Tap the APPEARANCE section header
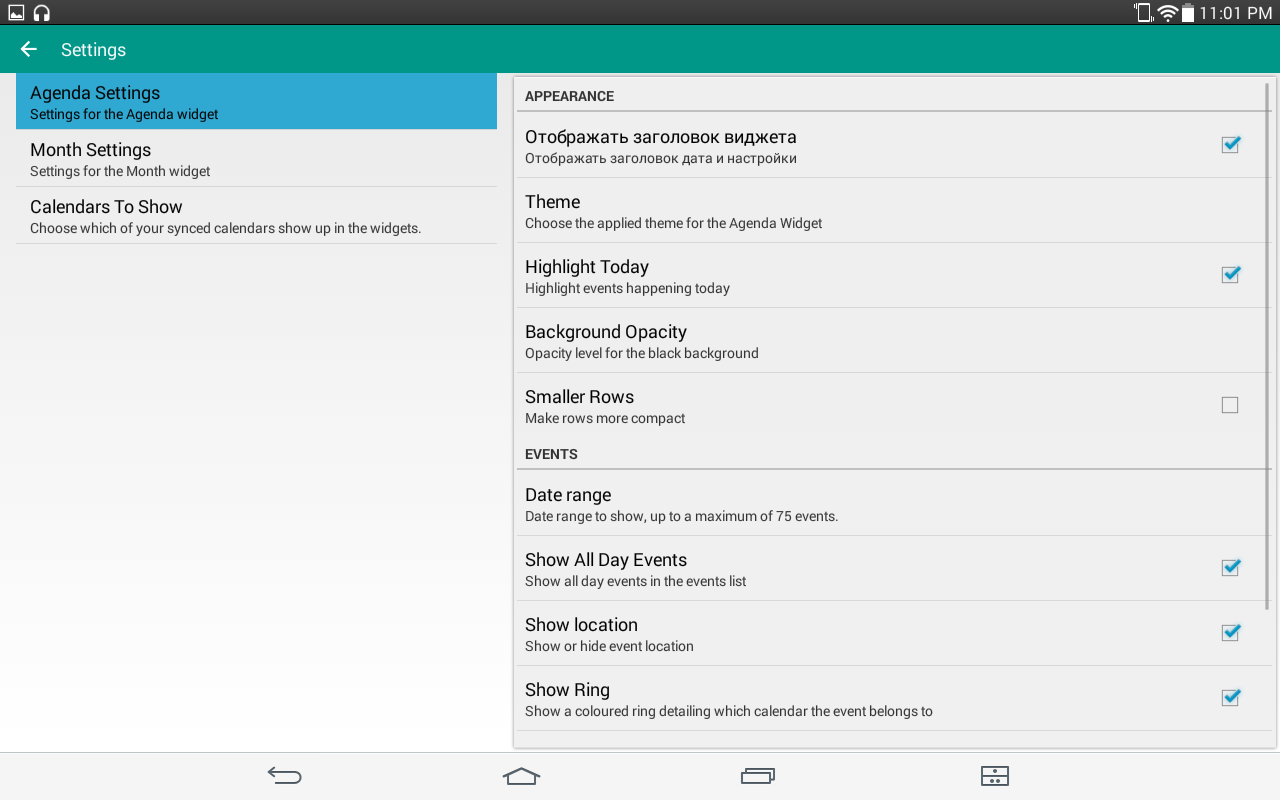This screenshot has height=800, width=1280. pos(569,96)
